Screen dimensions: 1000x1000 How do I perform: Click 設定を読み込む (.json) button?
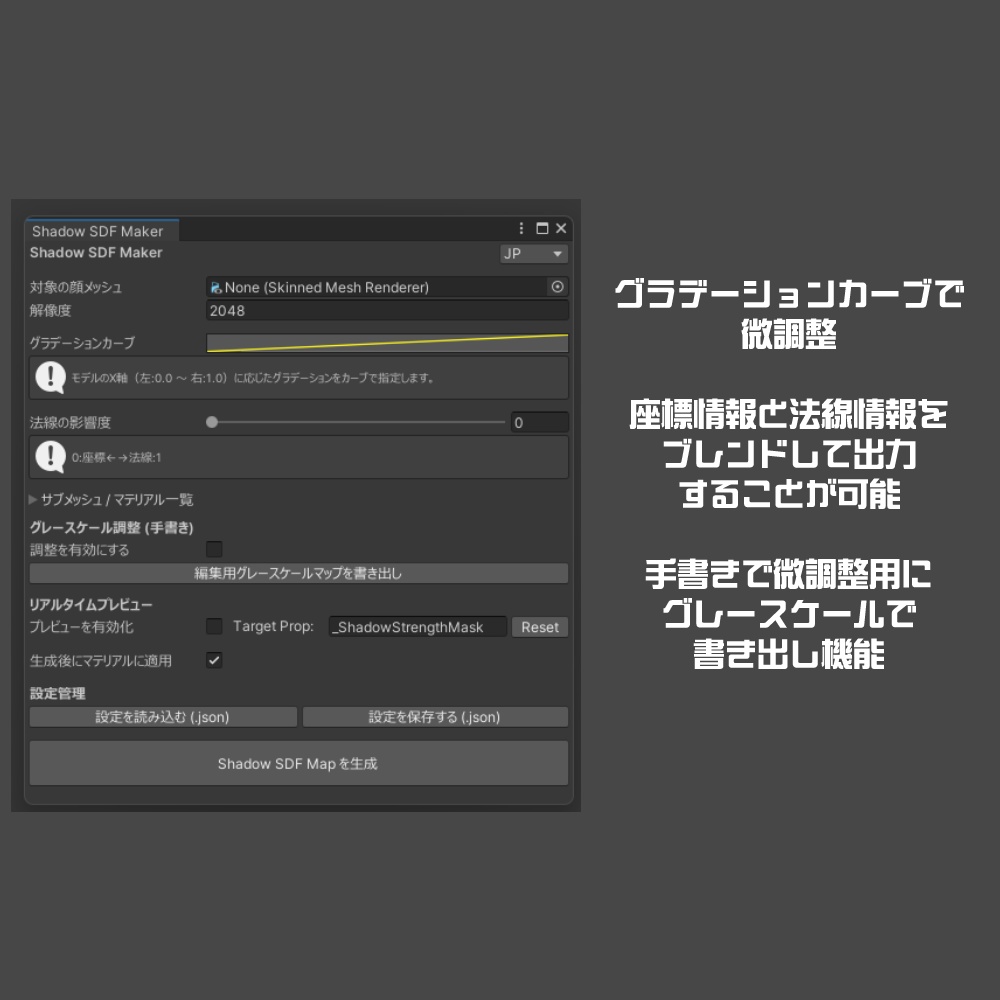pyautogui.click(x=163, y=716)
